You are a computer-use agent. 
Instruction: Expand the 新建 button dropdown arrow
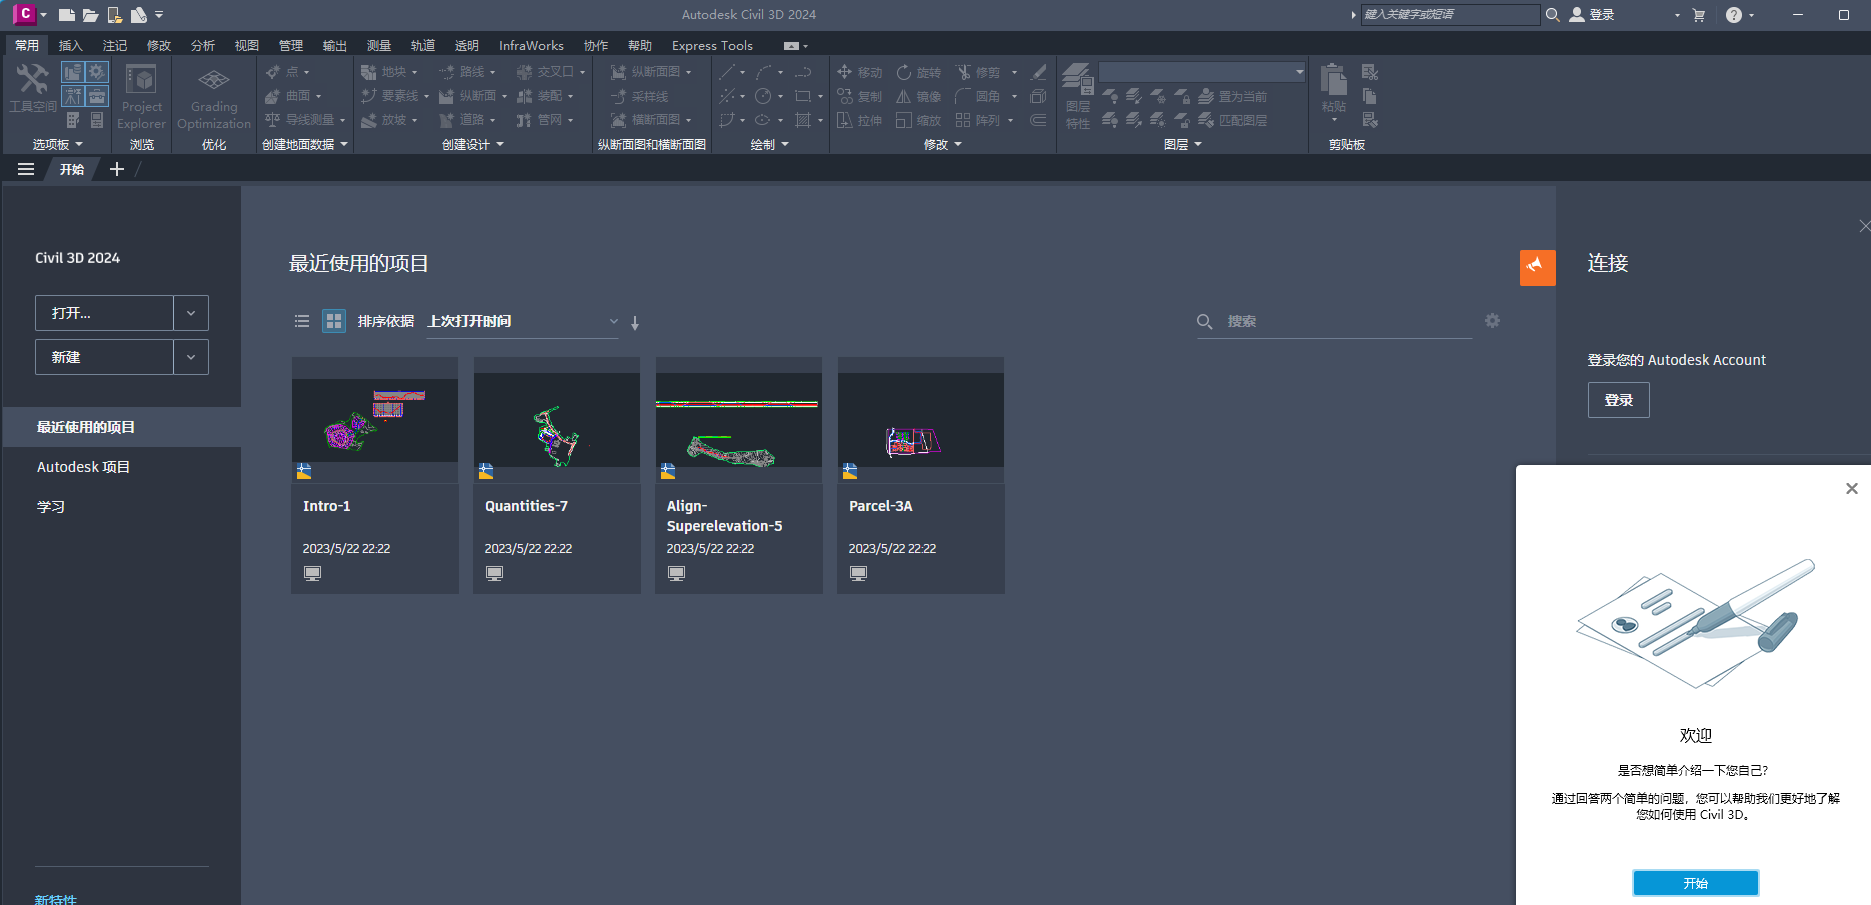pyautogui.click(x=191, y=357)
